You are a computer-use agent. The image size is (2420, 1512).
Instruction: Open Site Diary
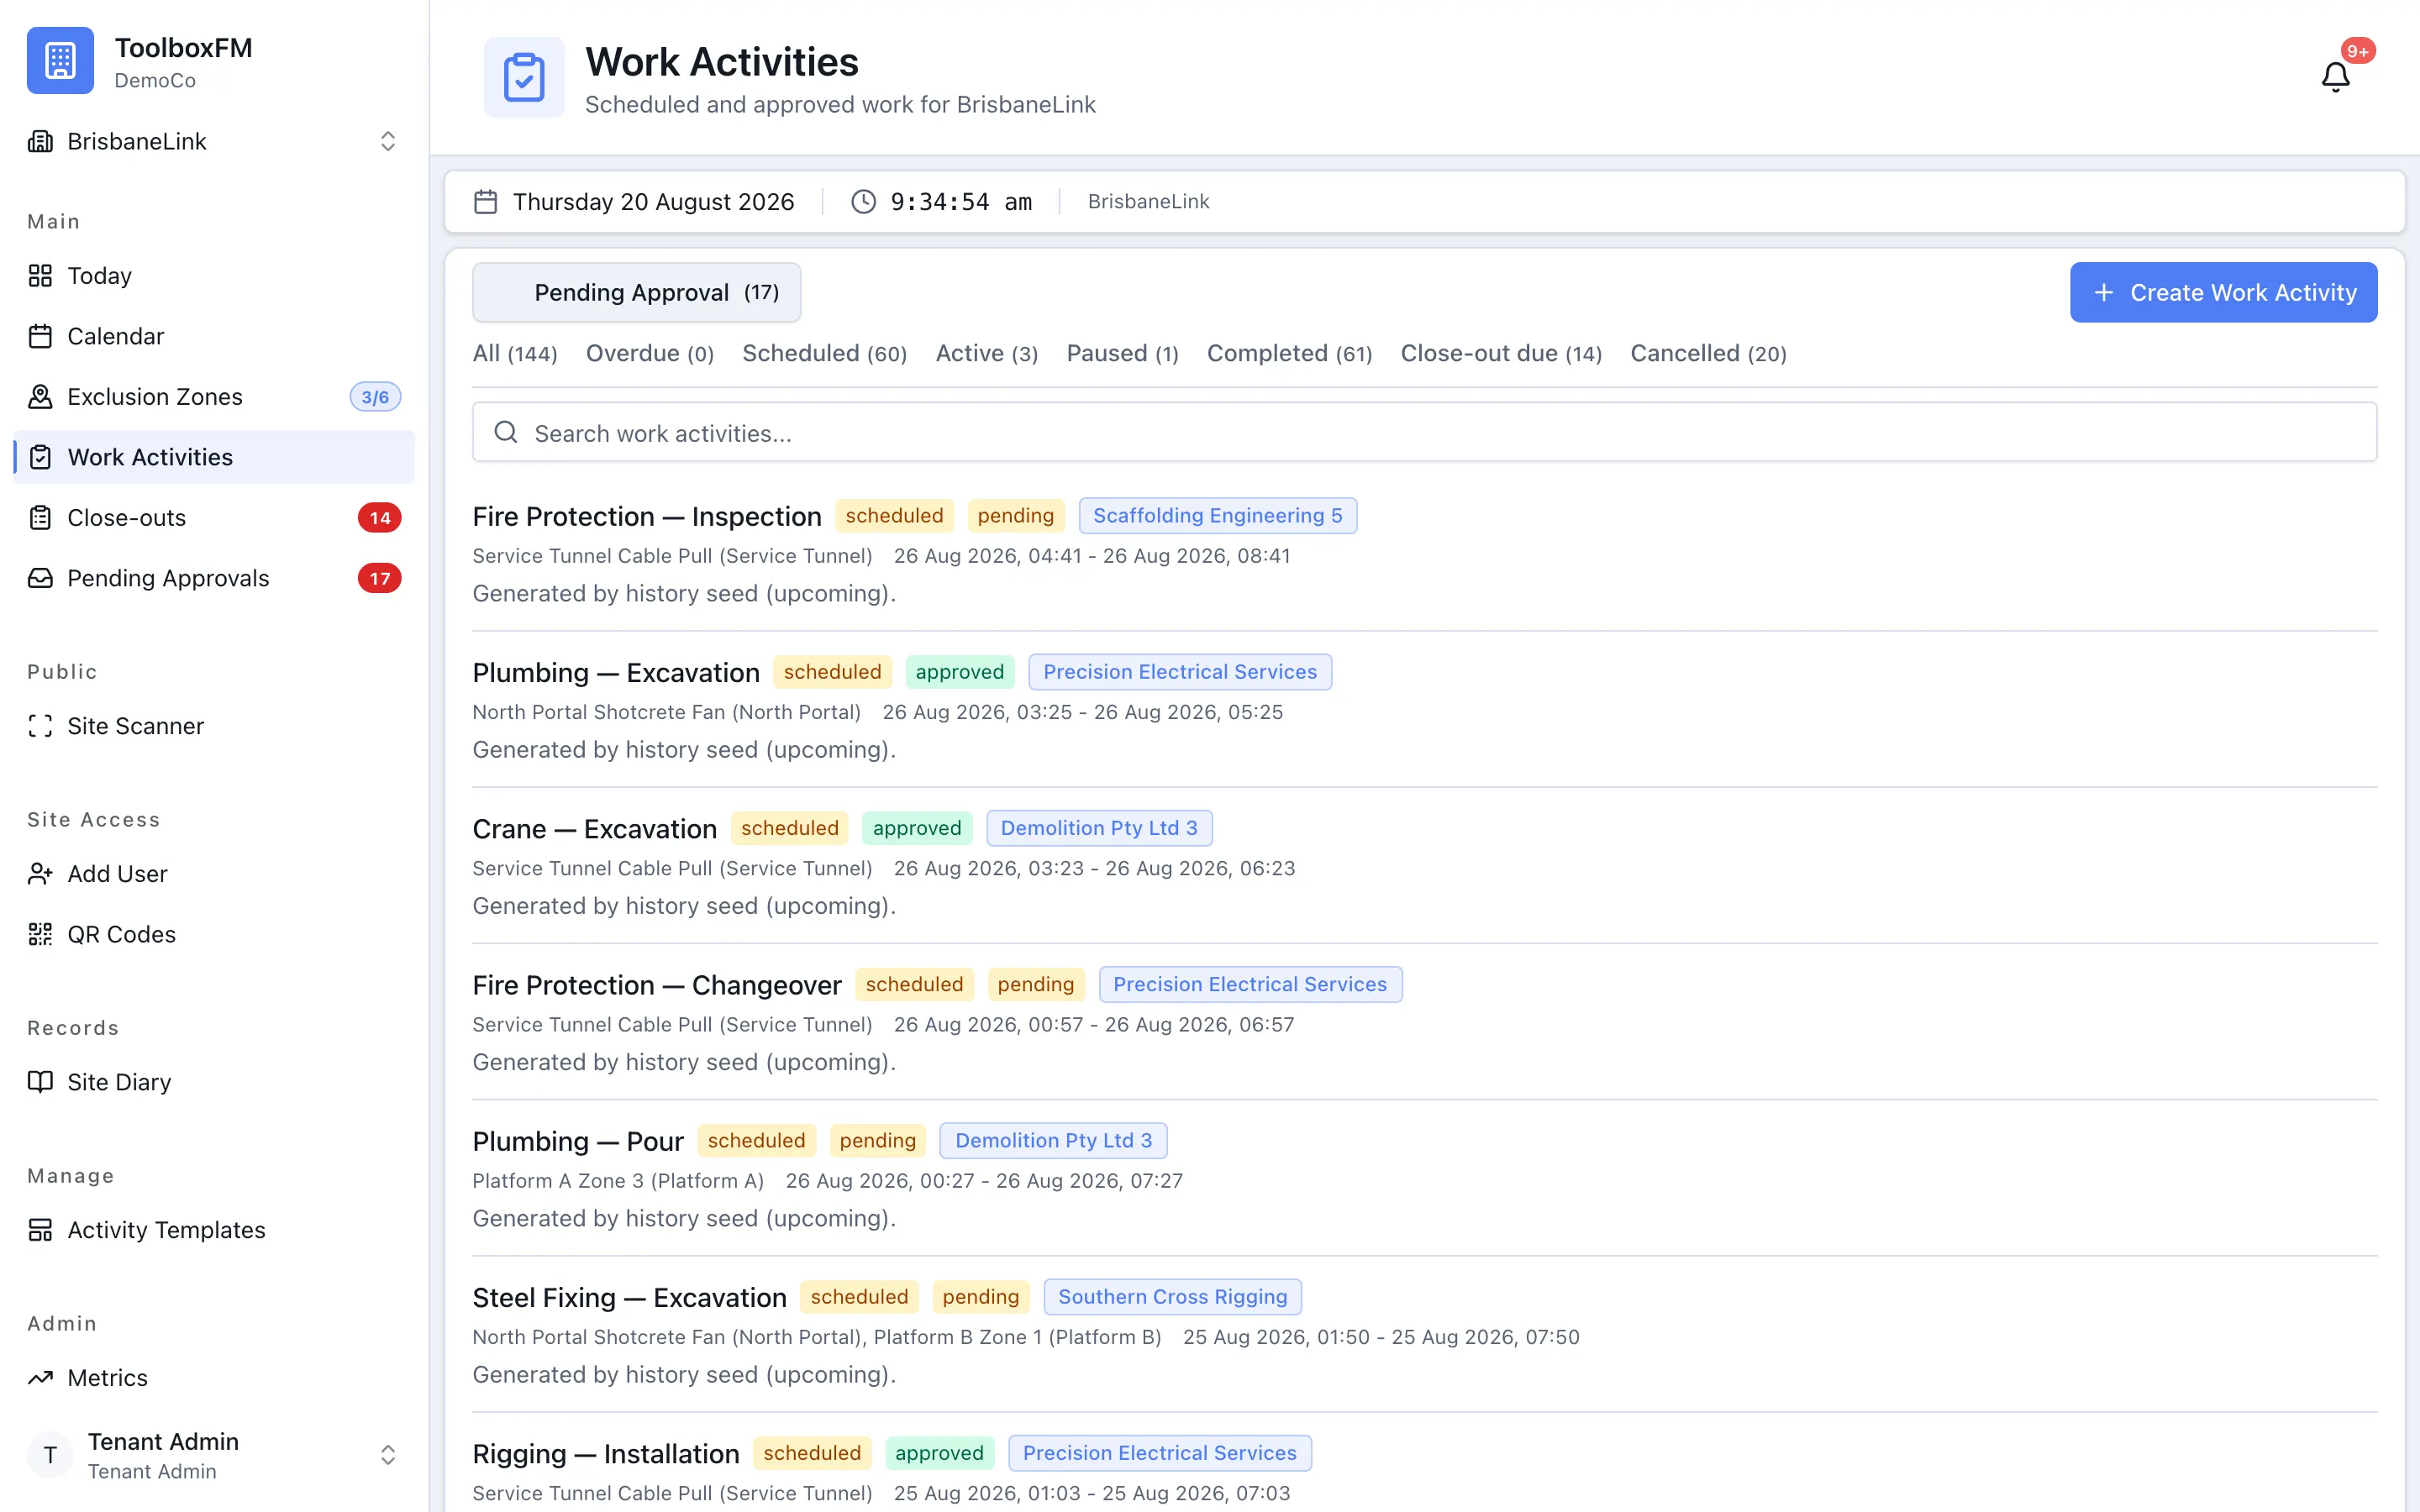tap(214, 1082)
